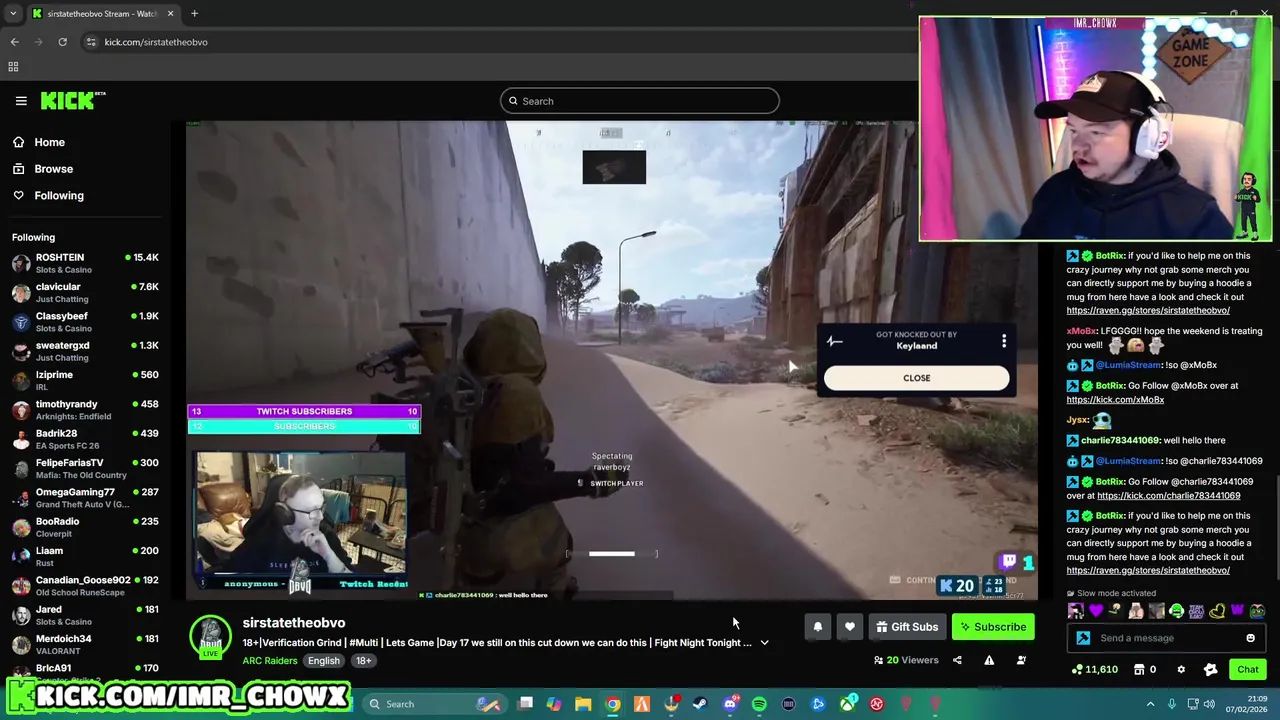
Task: Open the browser apps grid shortcut
Action: point(13,67)
